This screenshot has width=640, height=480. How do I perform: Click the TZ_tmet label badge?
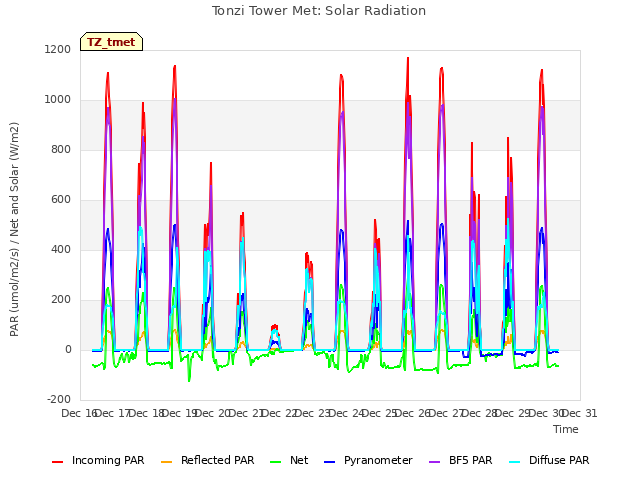pyautogui.click(x=111, y=42)
